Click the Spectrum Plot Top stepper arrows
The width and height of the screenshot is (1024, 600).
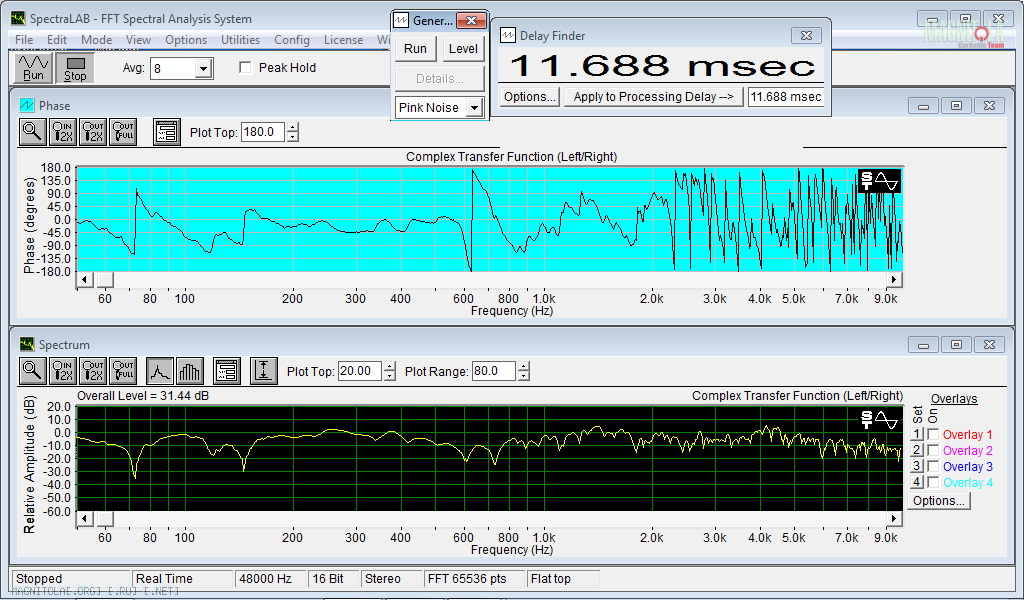(x=389, y=371)
